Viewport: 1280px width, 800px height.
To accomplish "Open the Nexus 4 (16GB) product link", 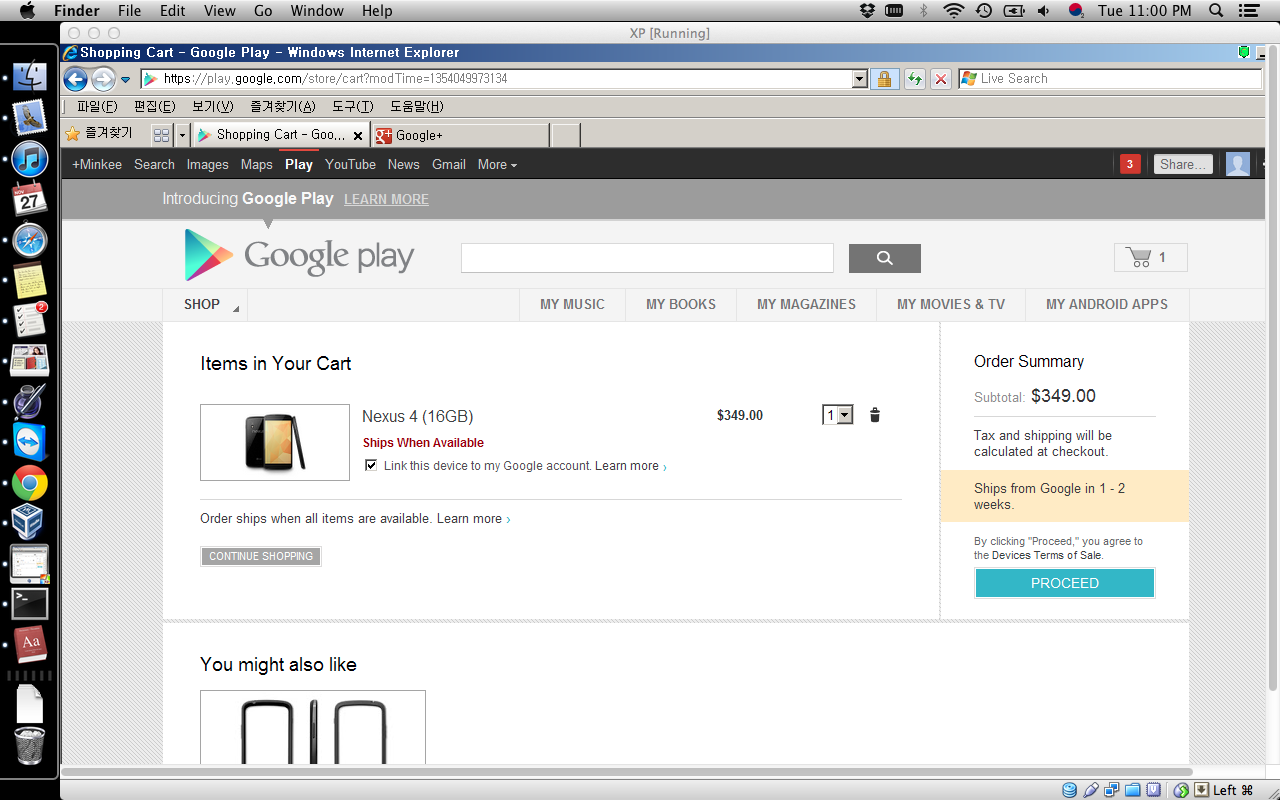I will [x=417, y=416].
